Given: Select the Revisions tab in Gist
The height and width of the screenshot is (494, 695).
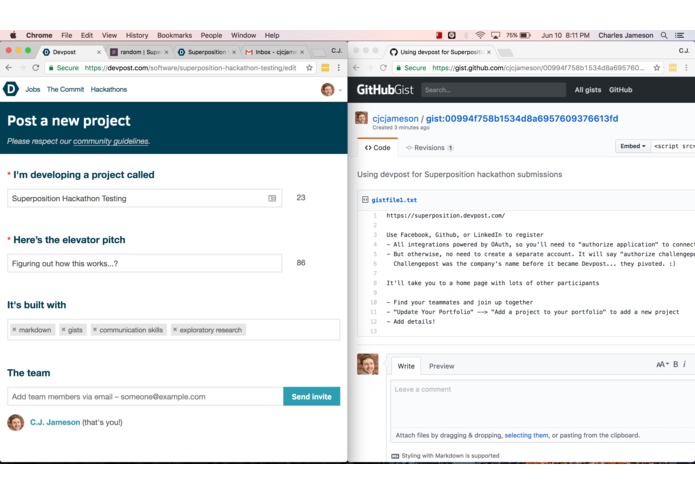Looking at the screenshot, I should tap(429, 148).
